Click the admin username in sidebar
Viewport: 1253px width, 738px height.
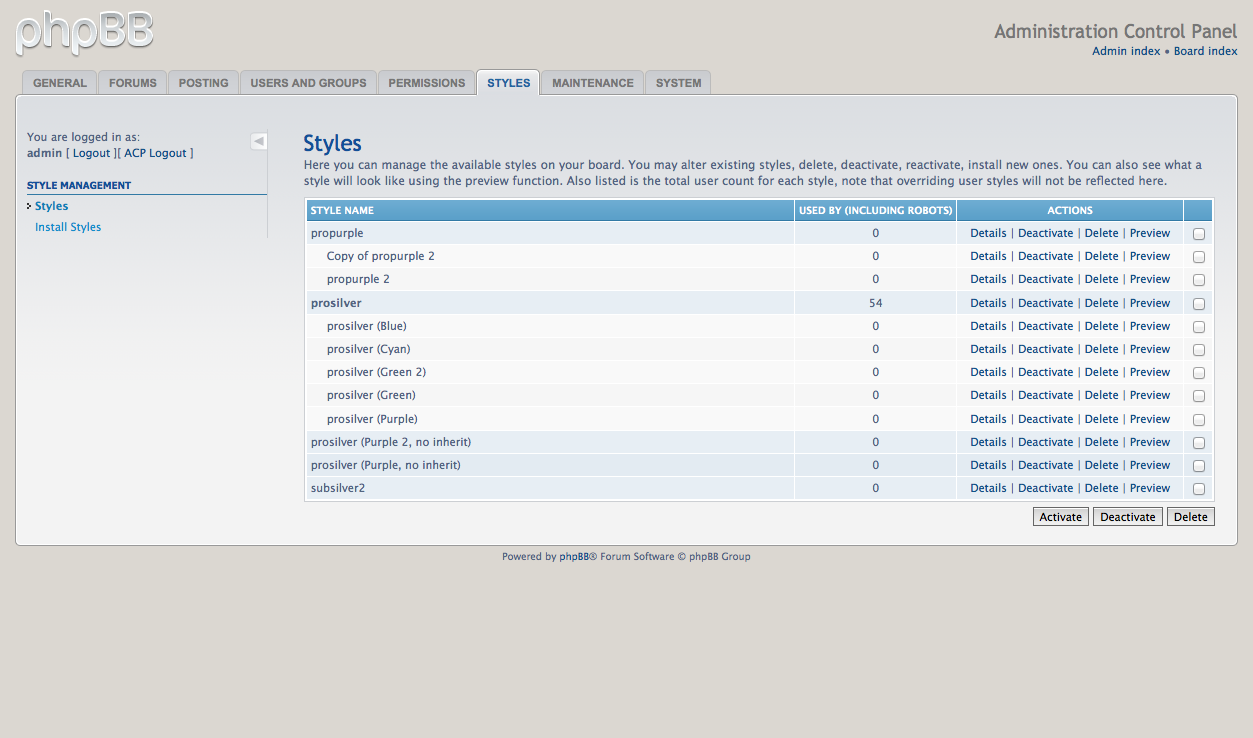pos(44,153)
